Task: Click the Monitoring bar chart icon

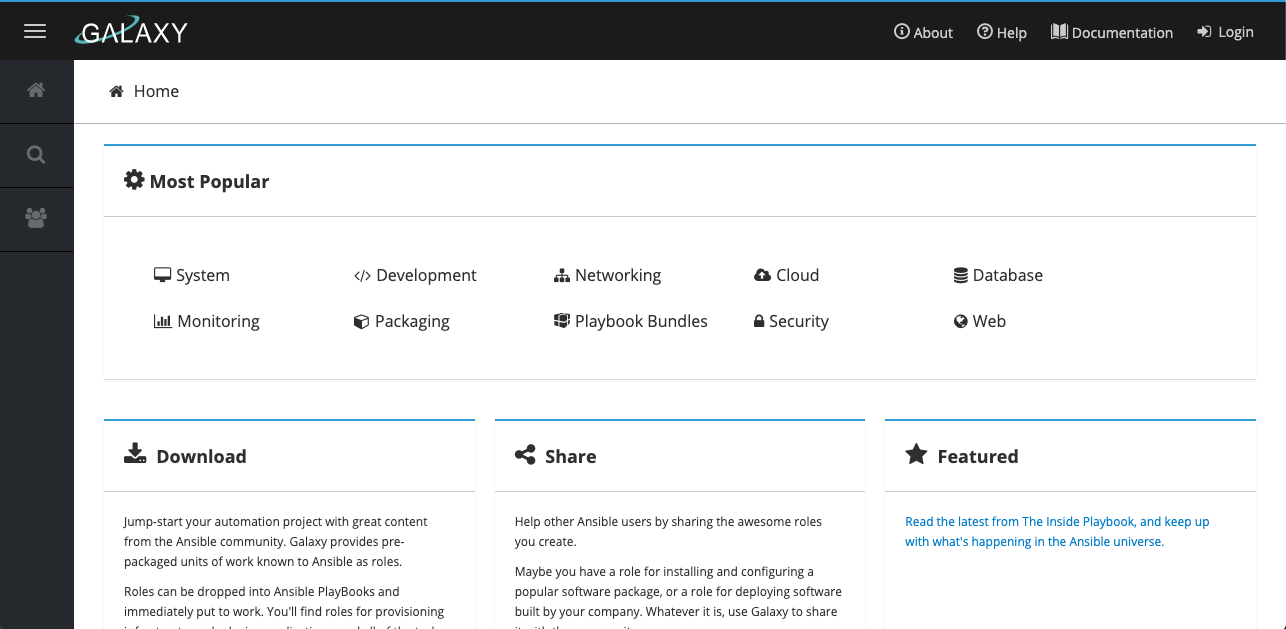Action: coord(163,321)
